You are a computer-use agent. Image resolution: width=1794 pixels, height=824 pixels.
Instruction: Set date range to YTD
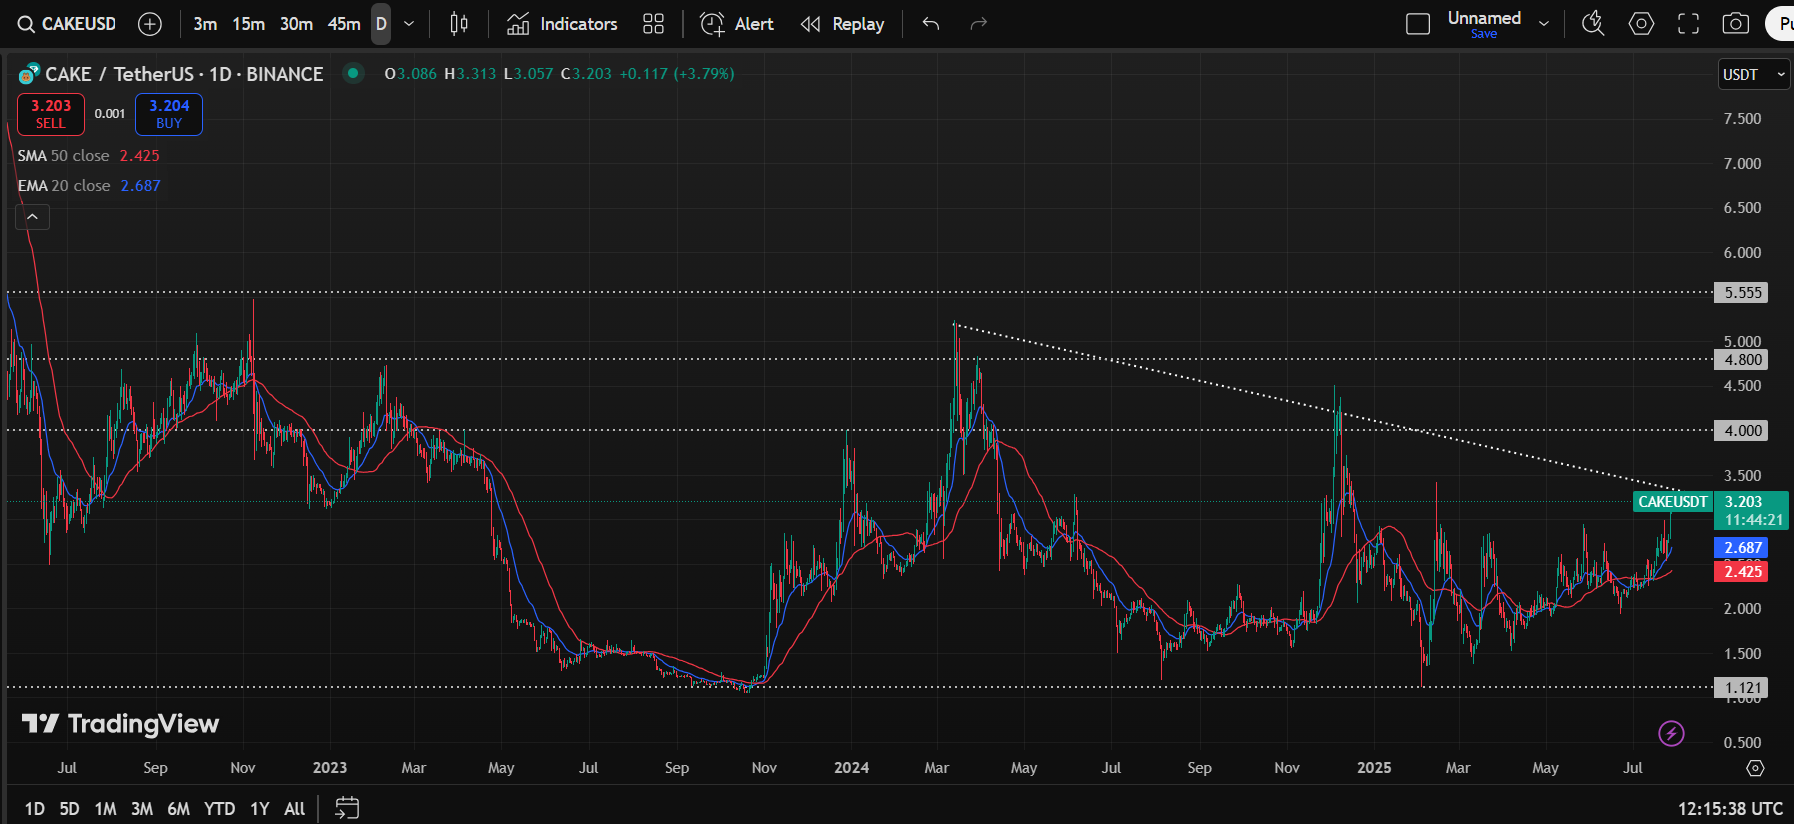coord(219,809)
